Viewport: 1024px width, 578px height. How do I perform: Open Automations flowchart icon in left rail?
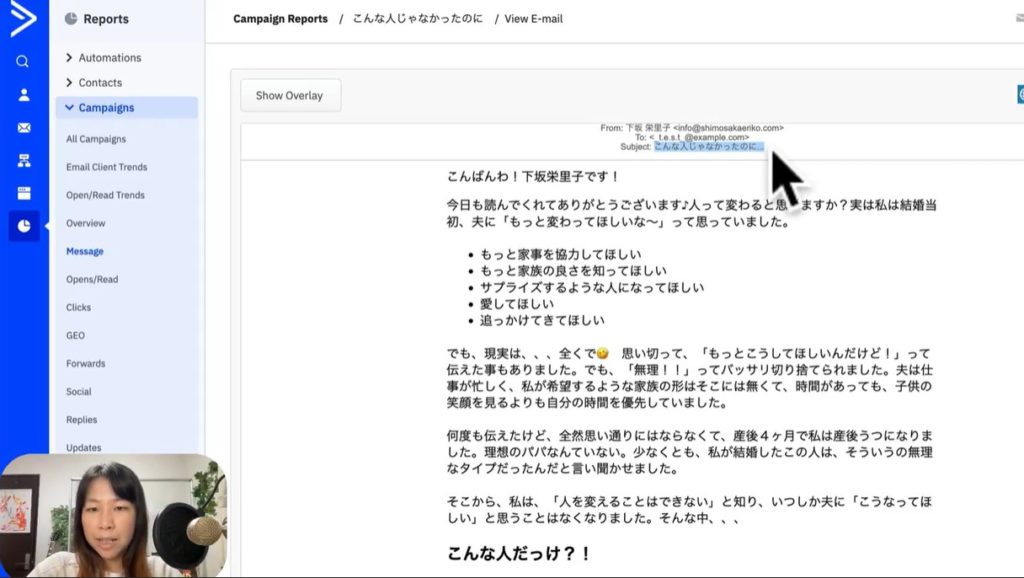pyautogui.click(x=24, y=161)
